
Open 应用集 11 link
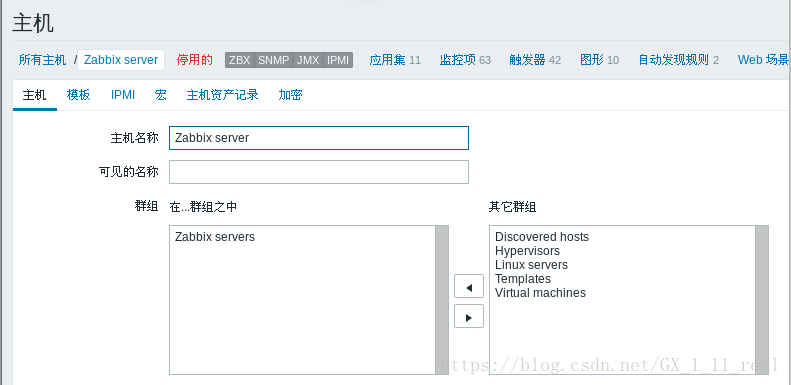click(x=395, y=60)
